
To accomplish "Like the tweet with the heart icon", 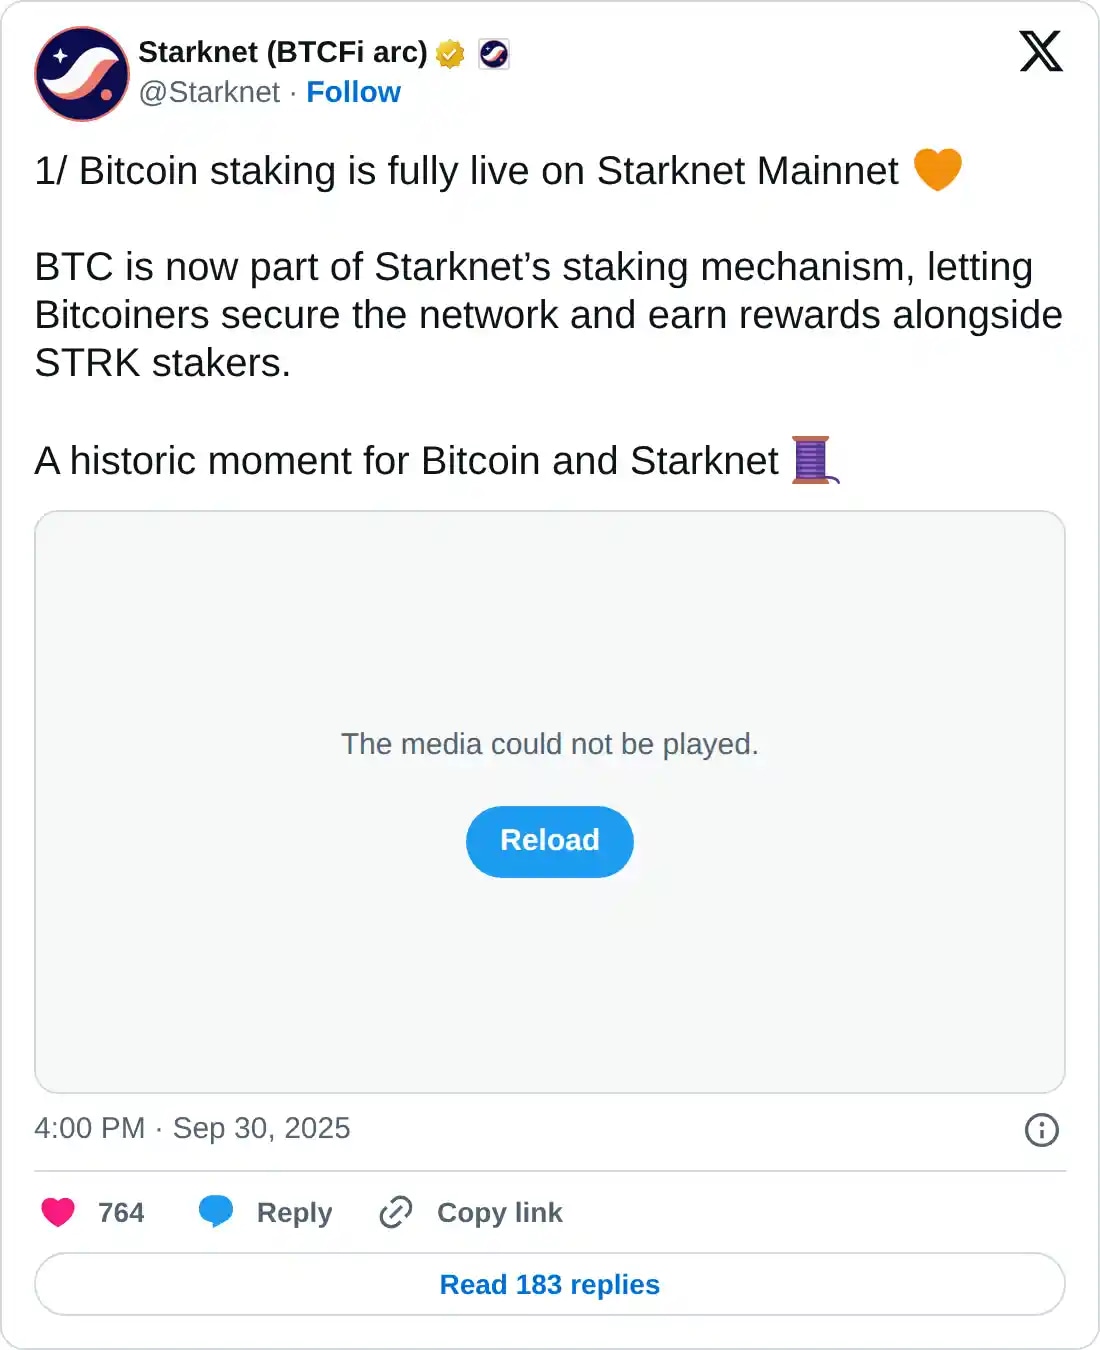I will coord(58,1212).
